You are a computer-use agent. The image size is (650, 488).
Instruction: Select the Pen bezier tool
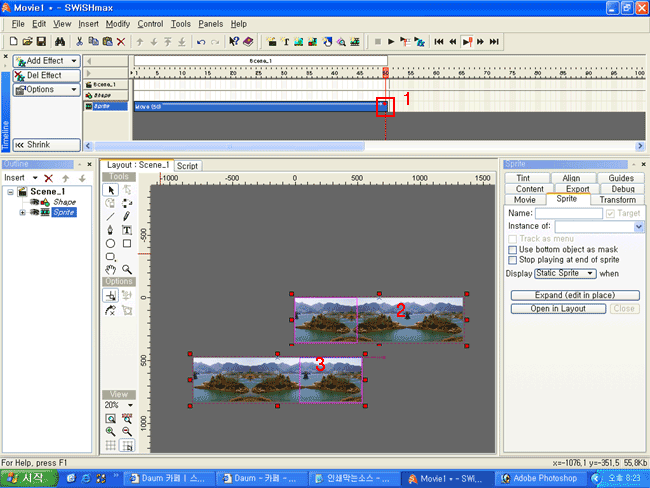point(110,230)
